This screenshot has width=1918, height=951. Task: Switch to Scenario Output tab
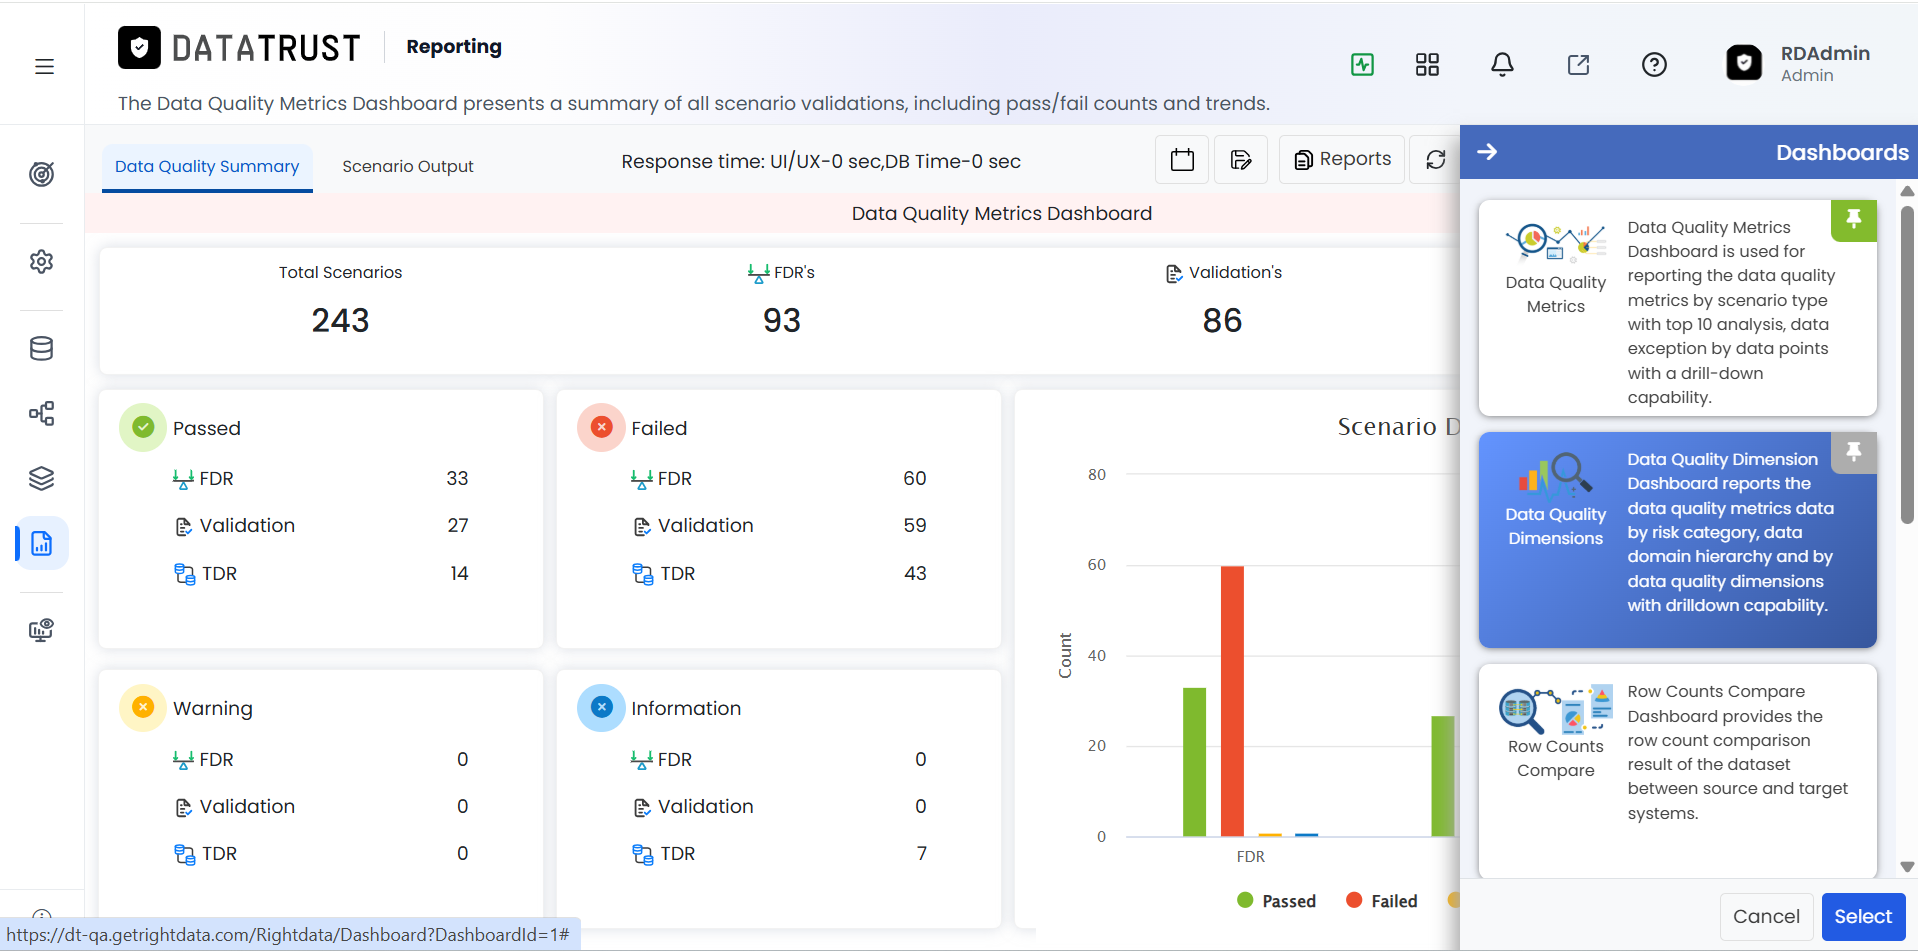pyautogui.click(x=408, y=167)
